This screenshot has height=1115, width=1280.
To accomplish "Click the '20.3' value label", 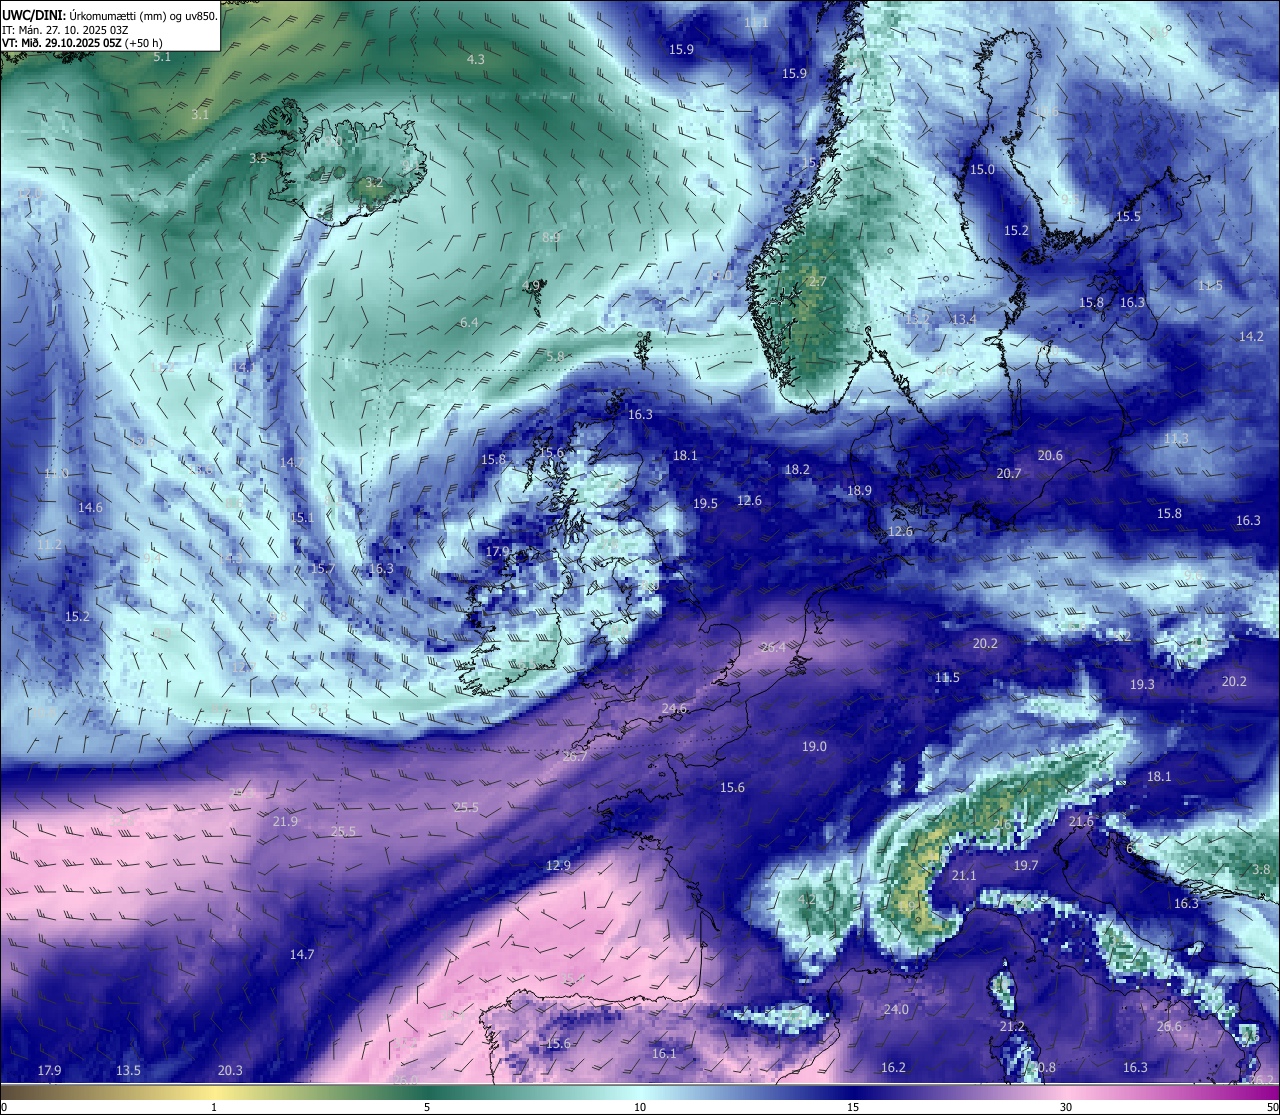I will pyautogui.click(x=231, y=1071).
